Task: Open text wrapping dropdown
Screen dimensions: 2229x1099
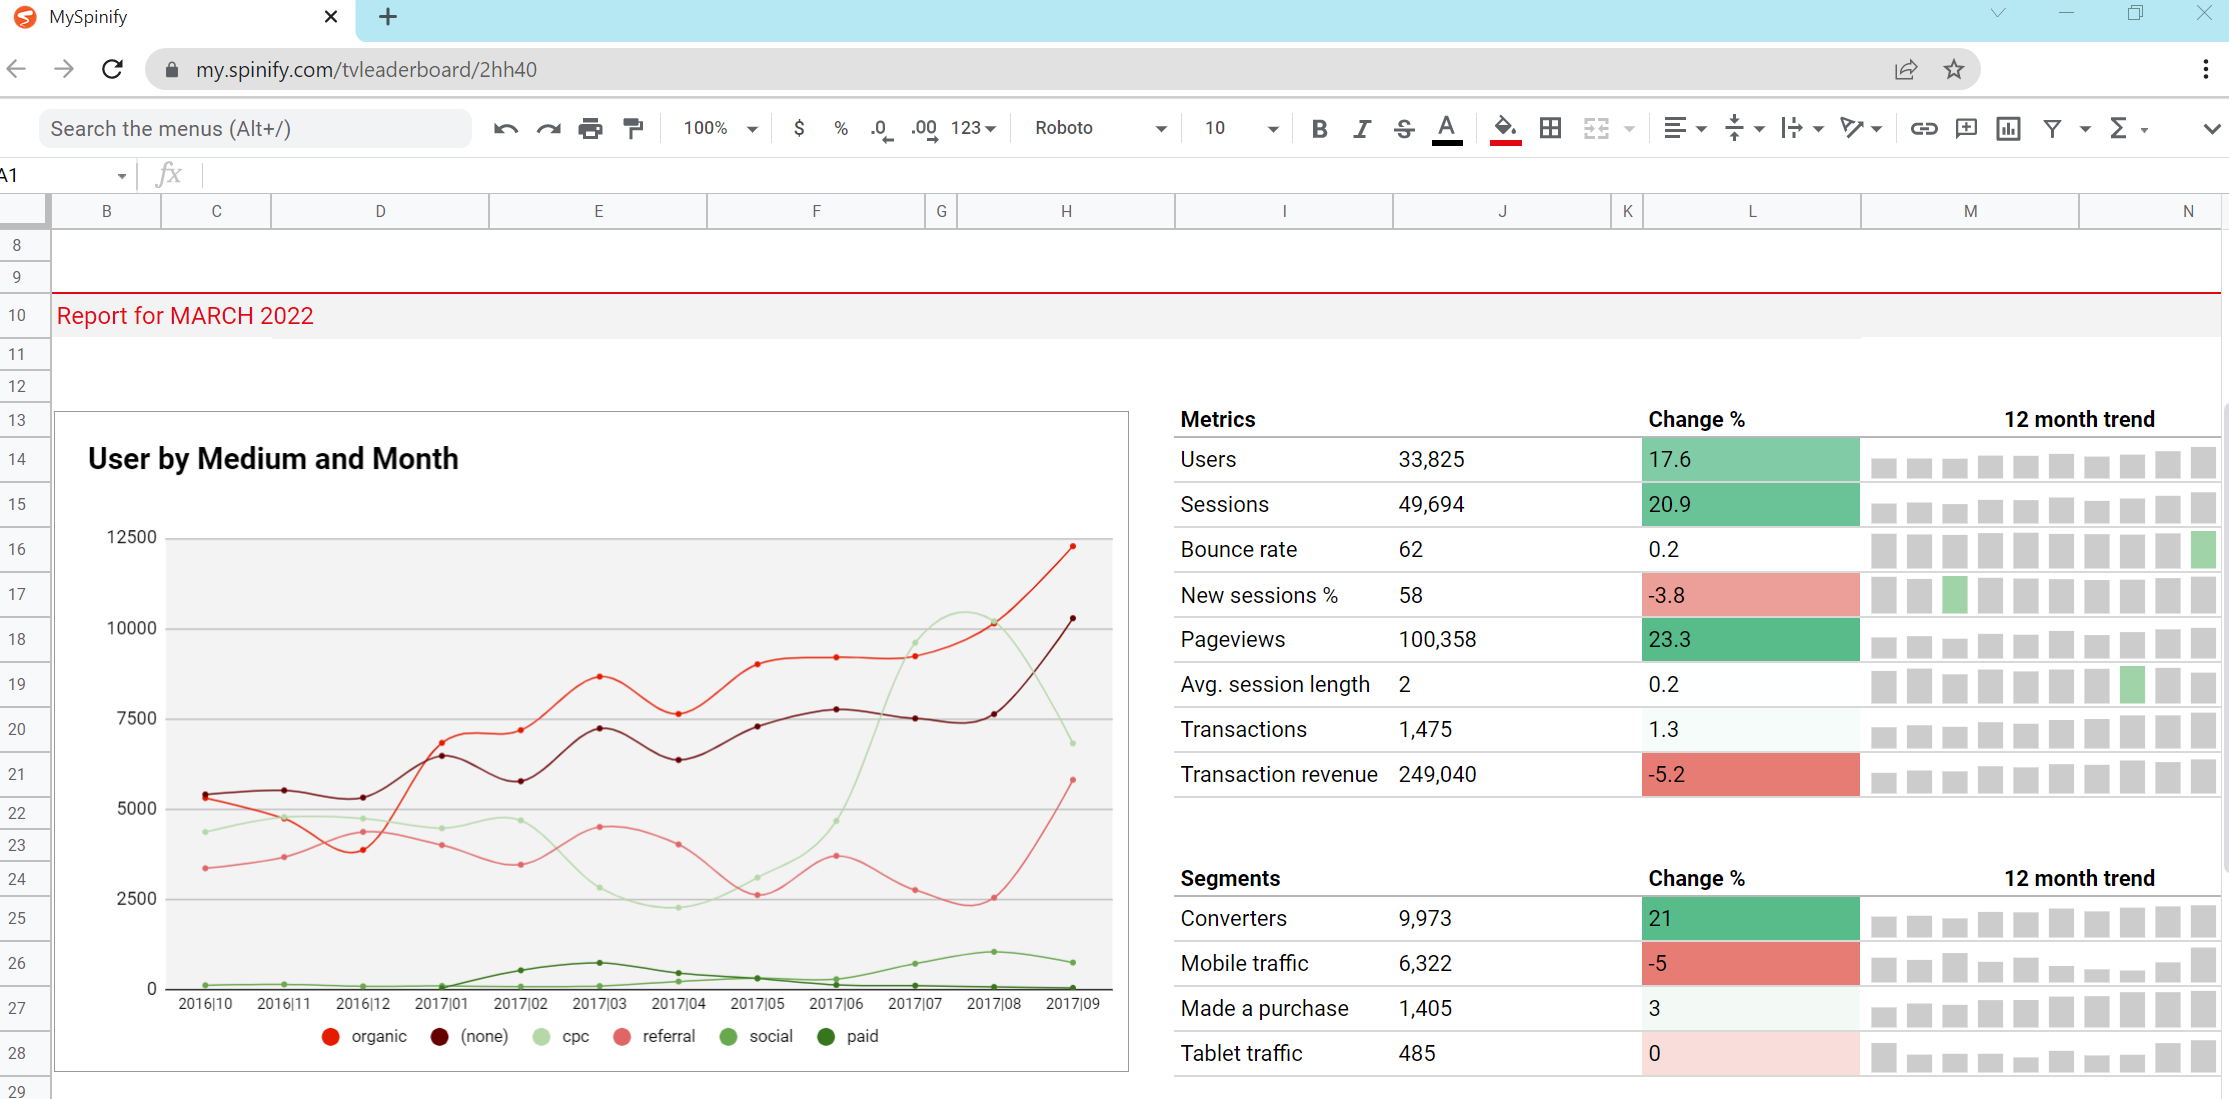Action: coord(1802,128)
